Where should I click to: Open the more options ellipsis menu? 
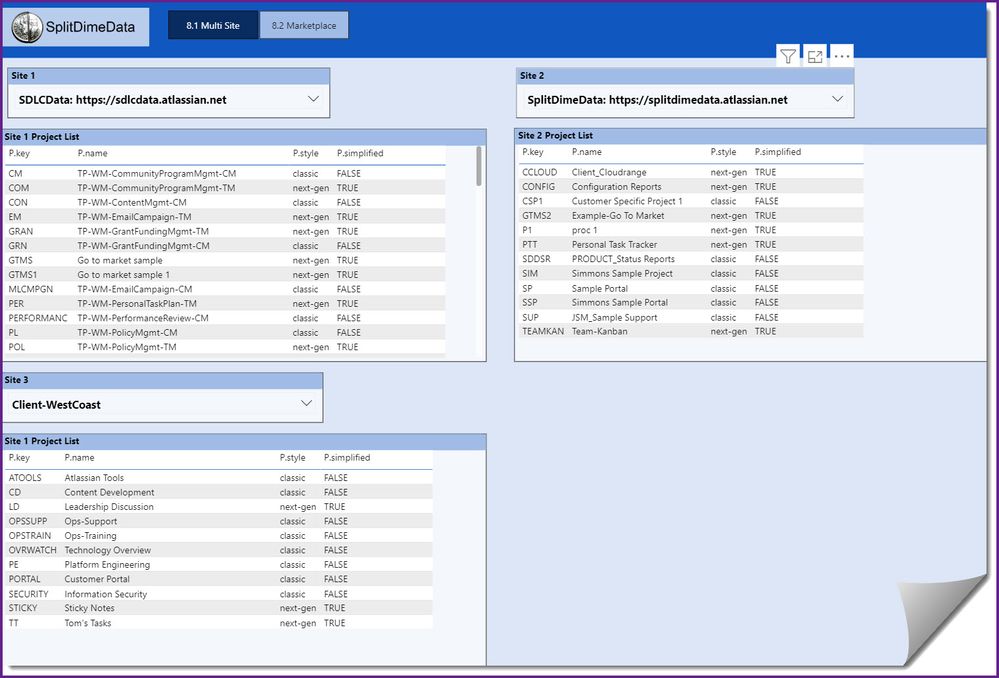[x=842, y=56]
